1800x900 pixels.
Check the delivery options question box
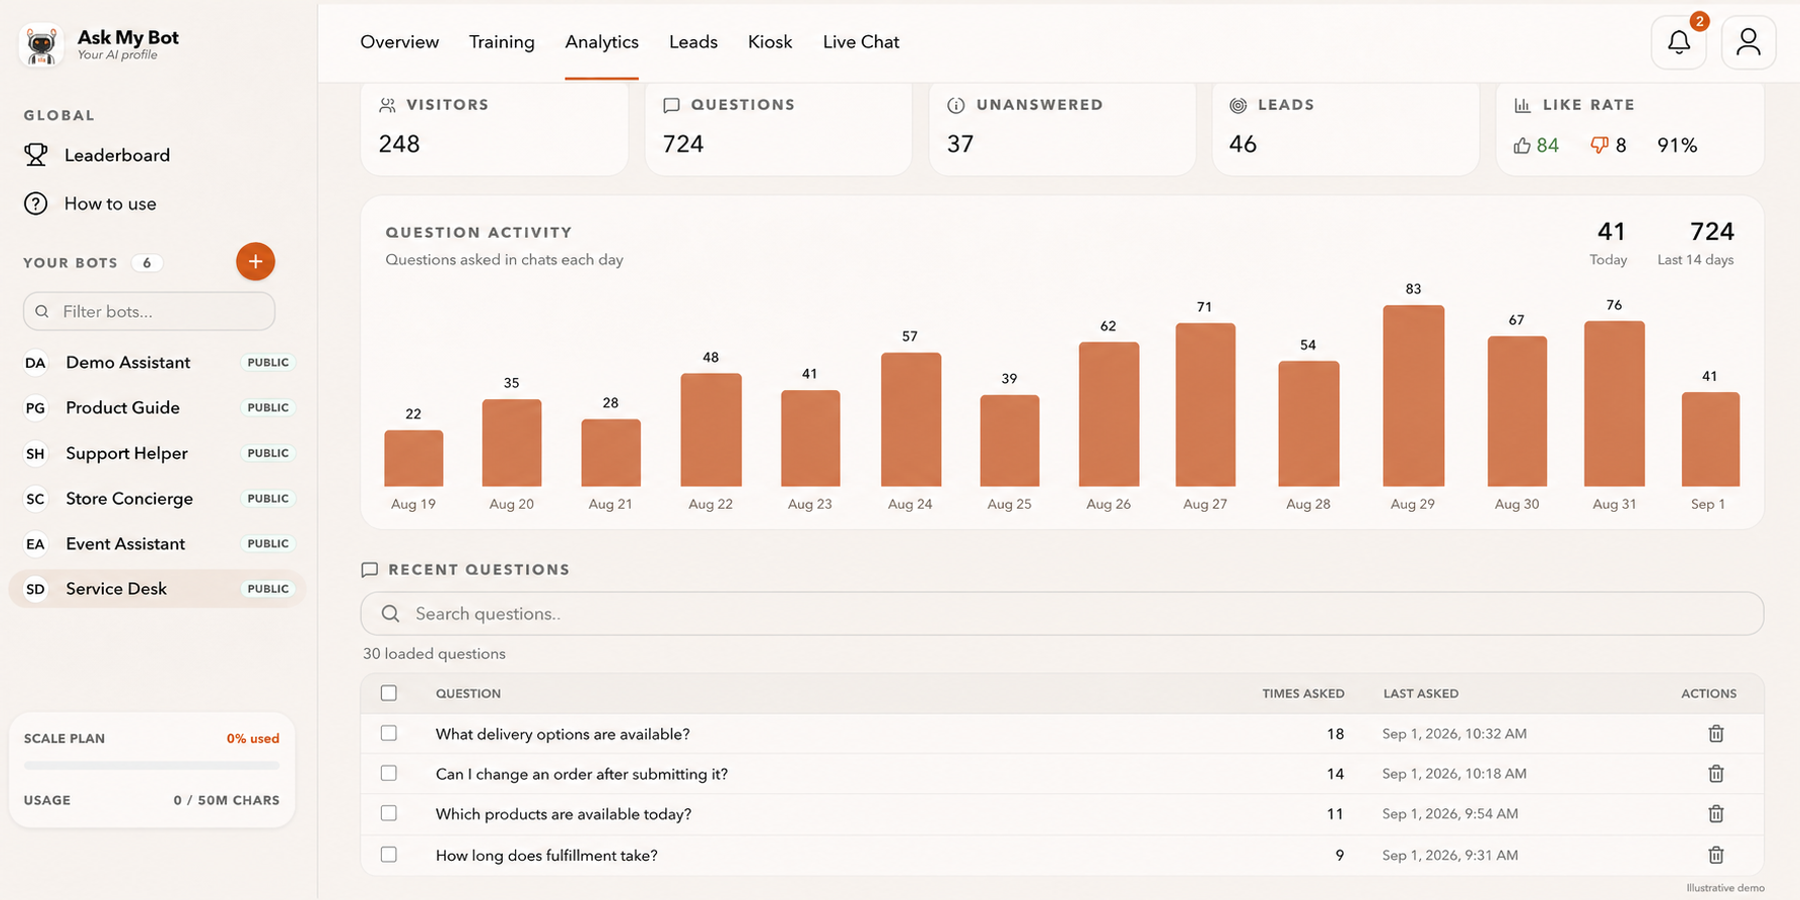tap(389, 733)
